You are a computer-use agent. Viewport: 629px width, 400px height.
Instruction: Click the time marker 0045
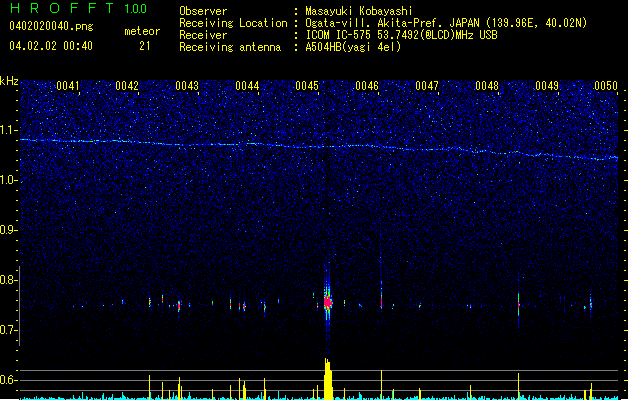tap(307, 86)
